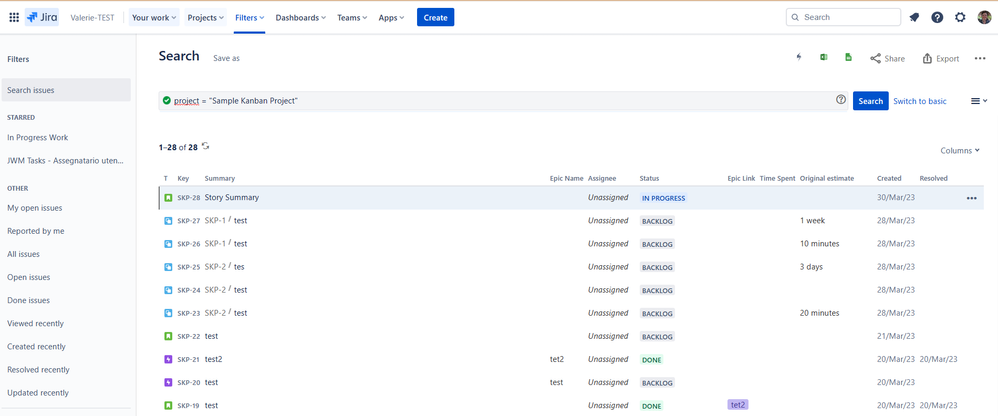The image size is (998, 416).
Task: Open the Apps dropdown
Action: pos(391,17)
